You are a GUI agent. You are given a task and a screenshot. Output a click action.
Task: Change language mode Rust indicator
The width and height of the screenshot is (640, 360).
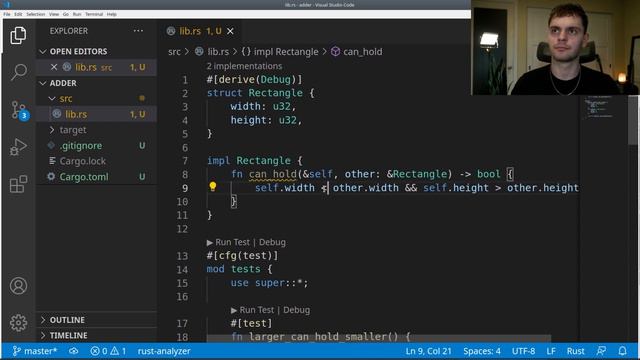tap(576, 351)
